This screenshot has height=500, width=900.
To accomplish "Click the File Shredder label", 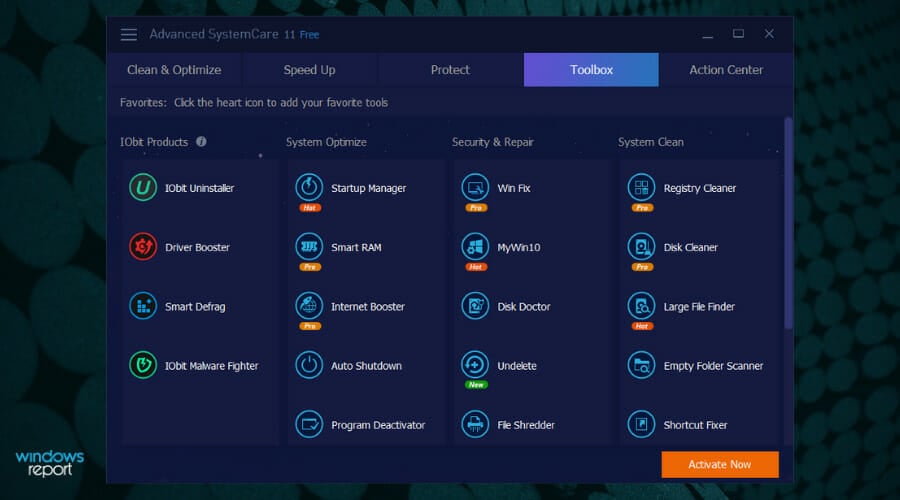I will point(526,425).
